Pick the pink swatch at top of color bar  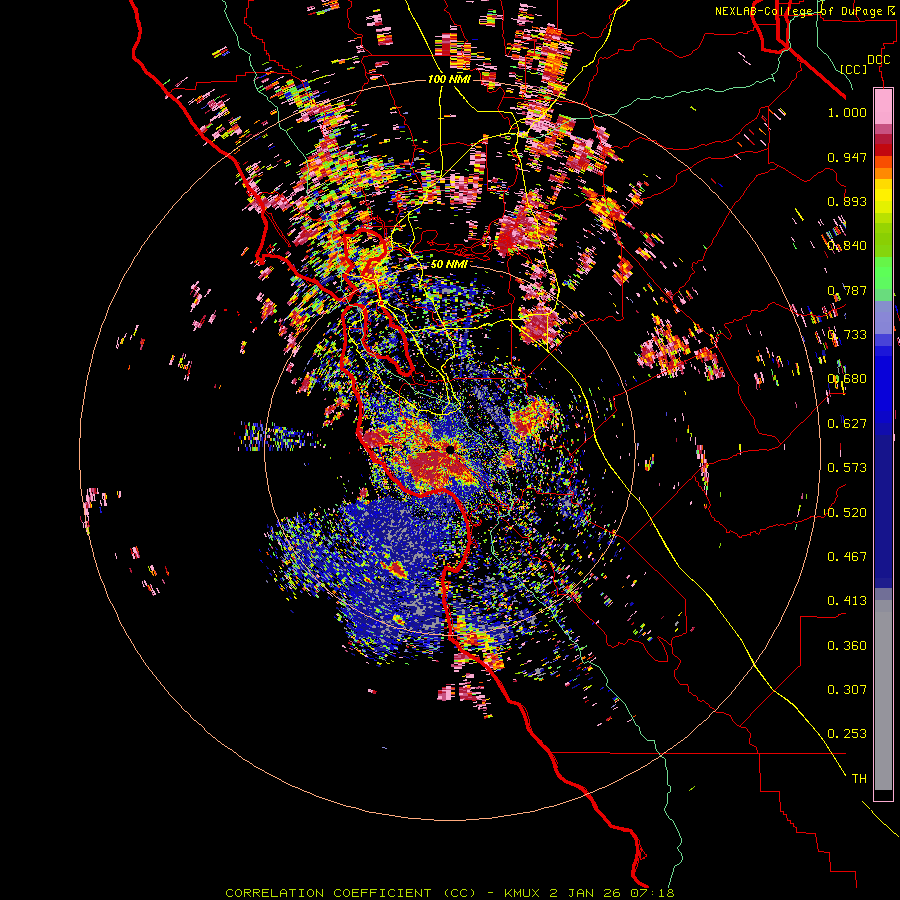[x=883, y=106]
